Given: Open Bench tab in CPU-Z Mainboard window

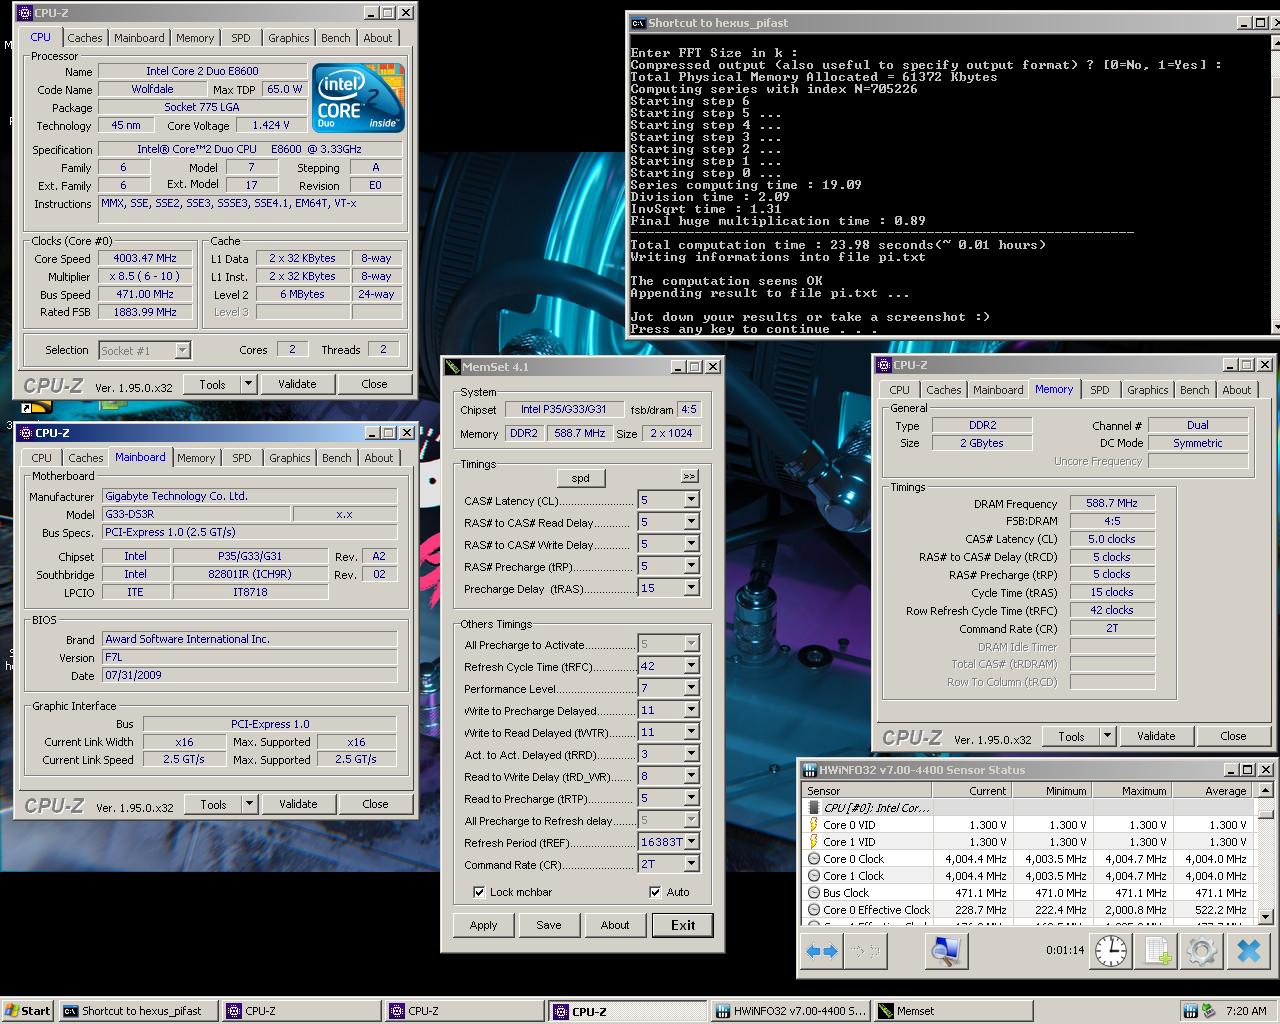Looking at the screenshot, I should pyautogui.click(x=337, y=458).
